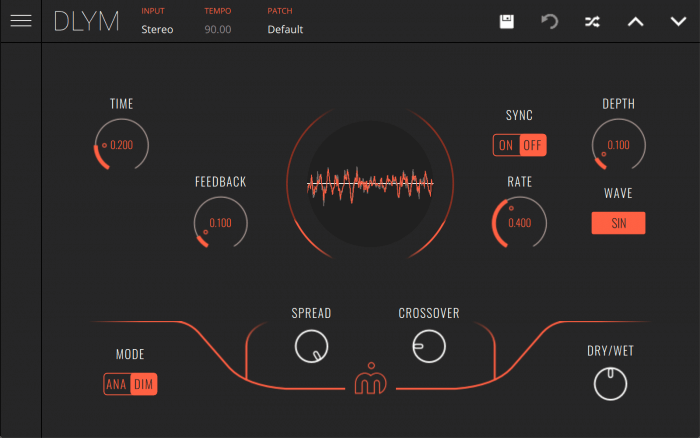Viewport: 700px width, 438px height.
Task: Turn Sync OFF
Action: tap(533, 145)
